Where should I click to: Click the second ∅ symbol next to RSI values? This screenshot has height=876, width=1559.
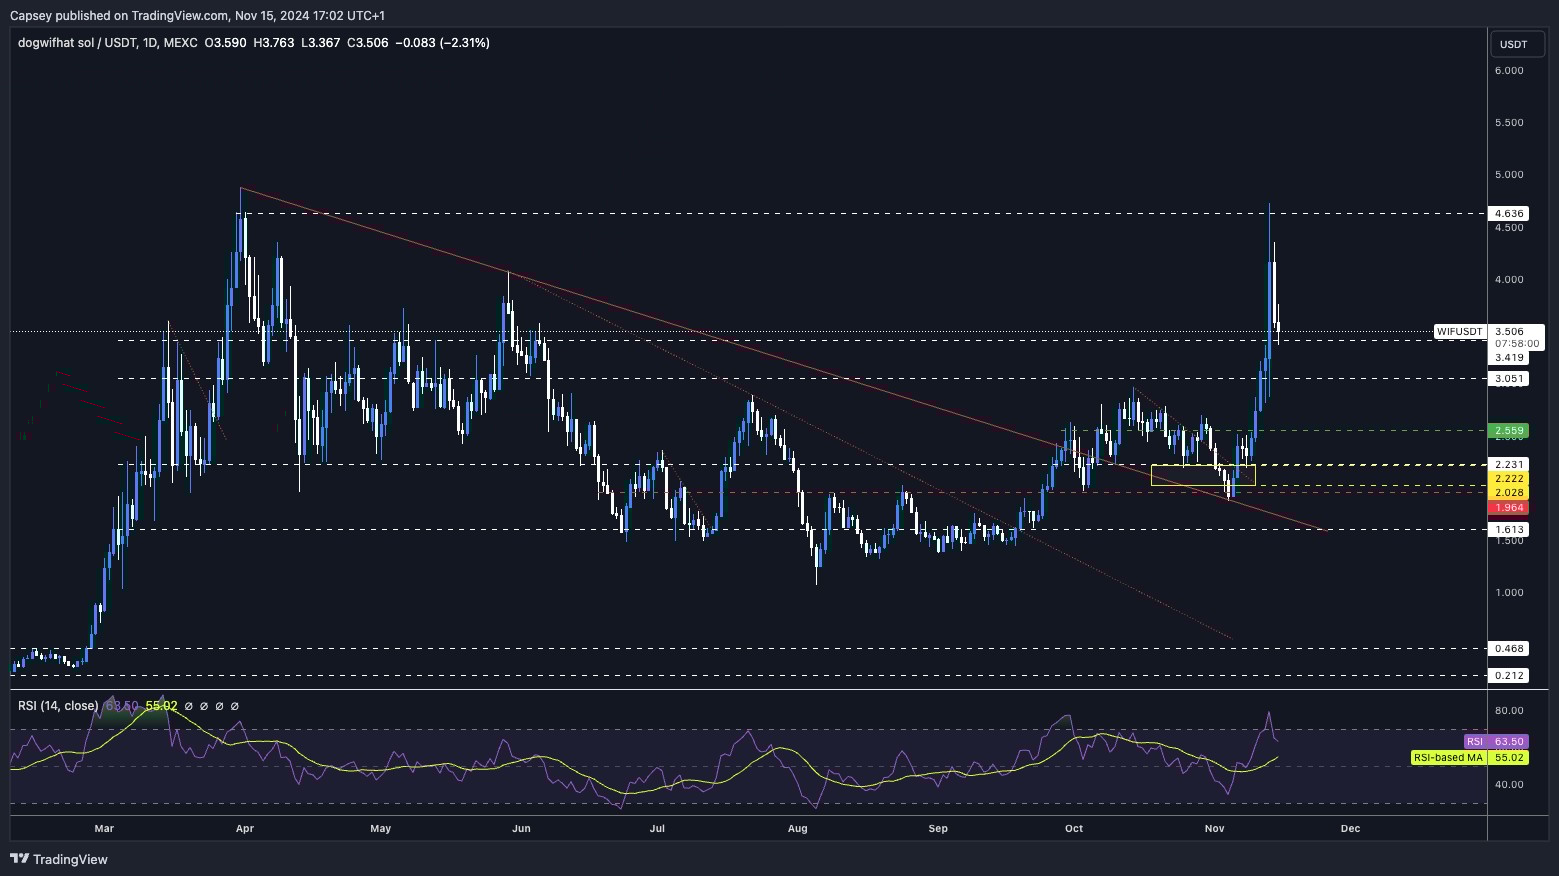(204, 707)
